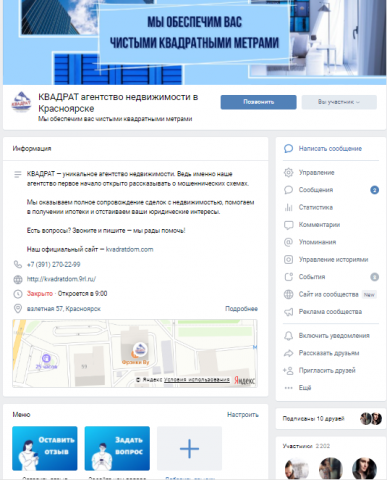Click the gray События counter badge
Viewport: 387px width, 480px height.
click(374, 277)
